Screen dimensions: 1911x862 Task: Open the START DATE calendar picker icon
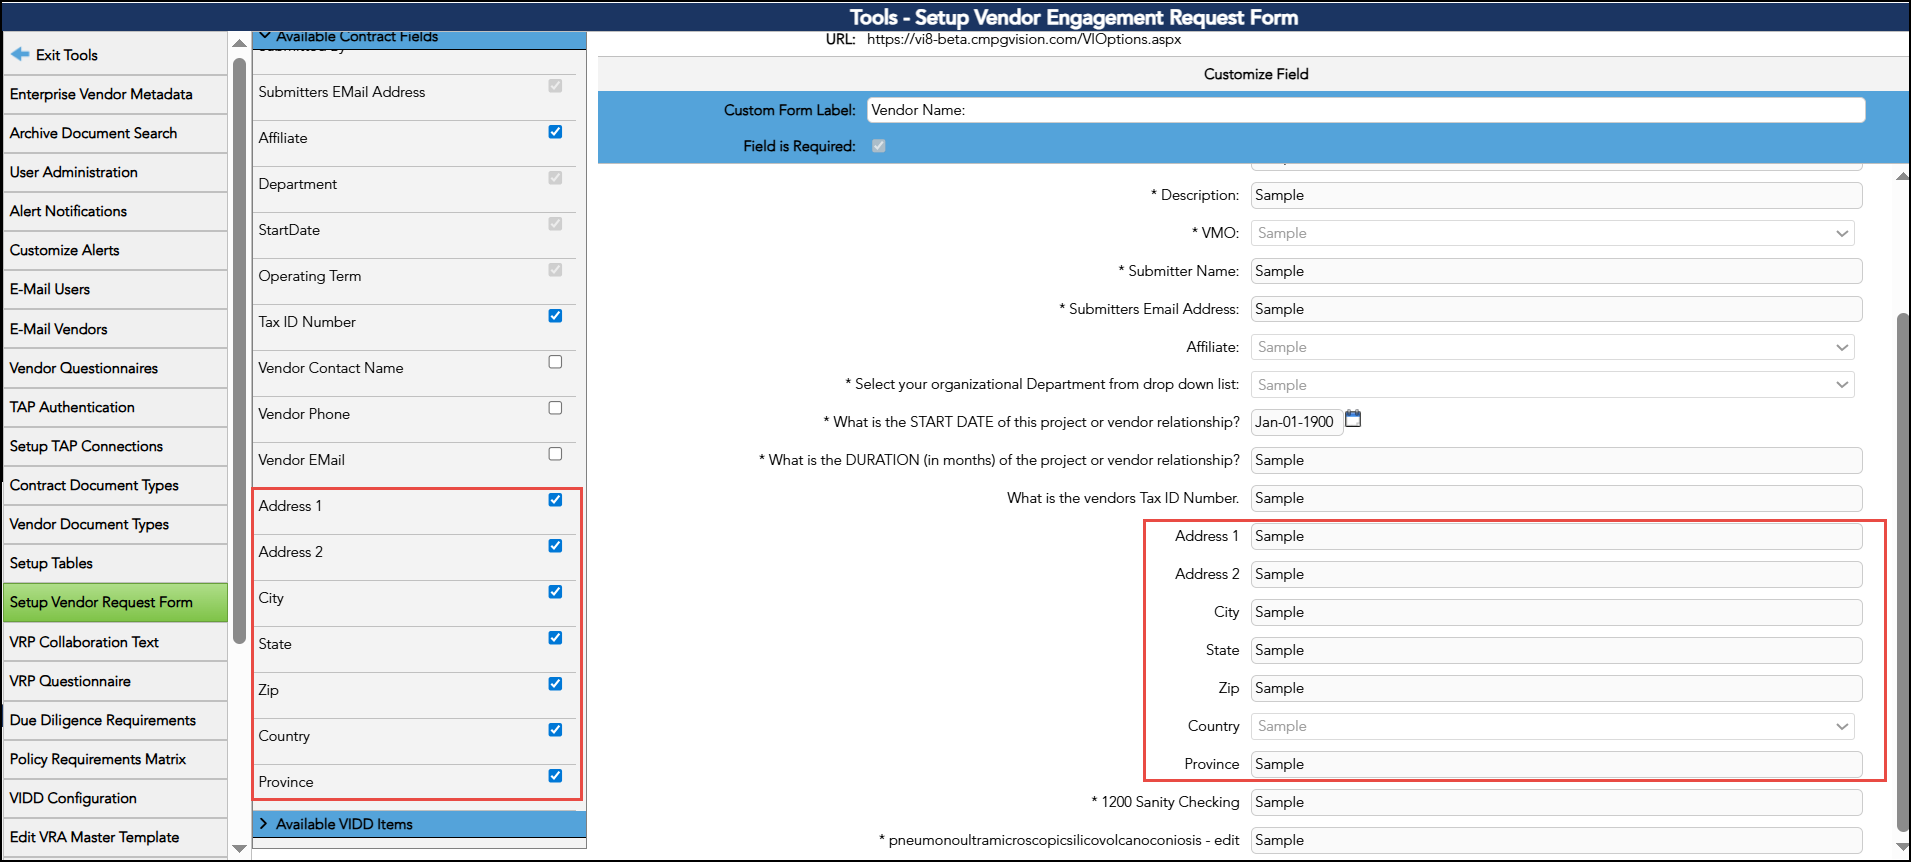[x=1353, y=419]
